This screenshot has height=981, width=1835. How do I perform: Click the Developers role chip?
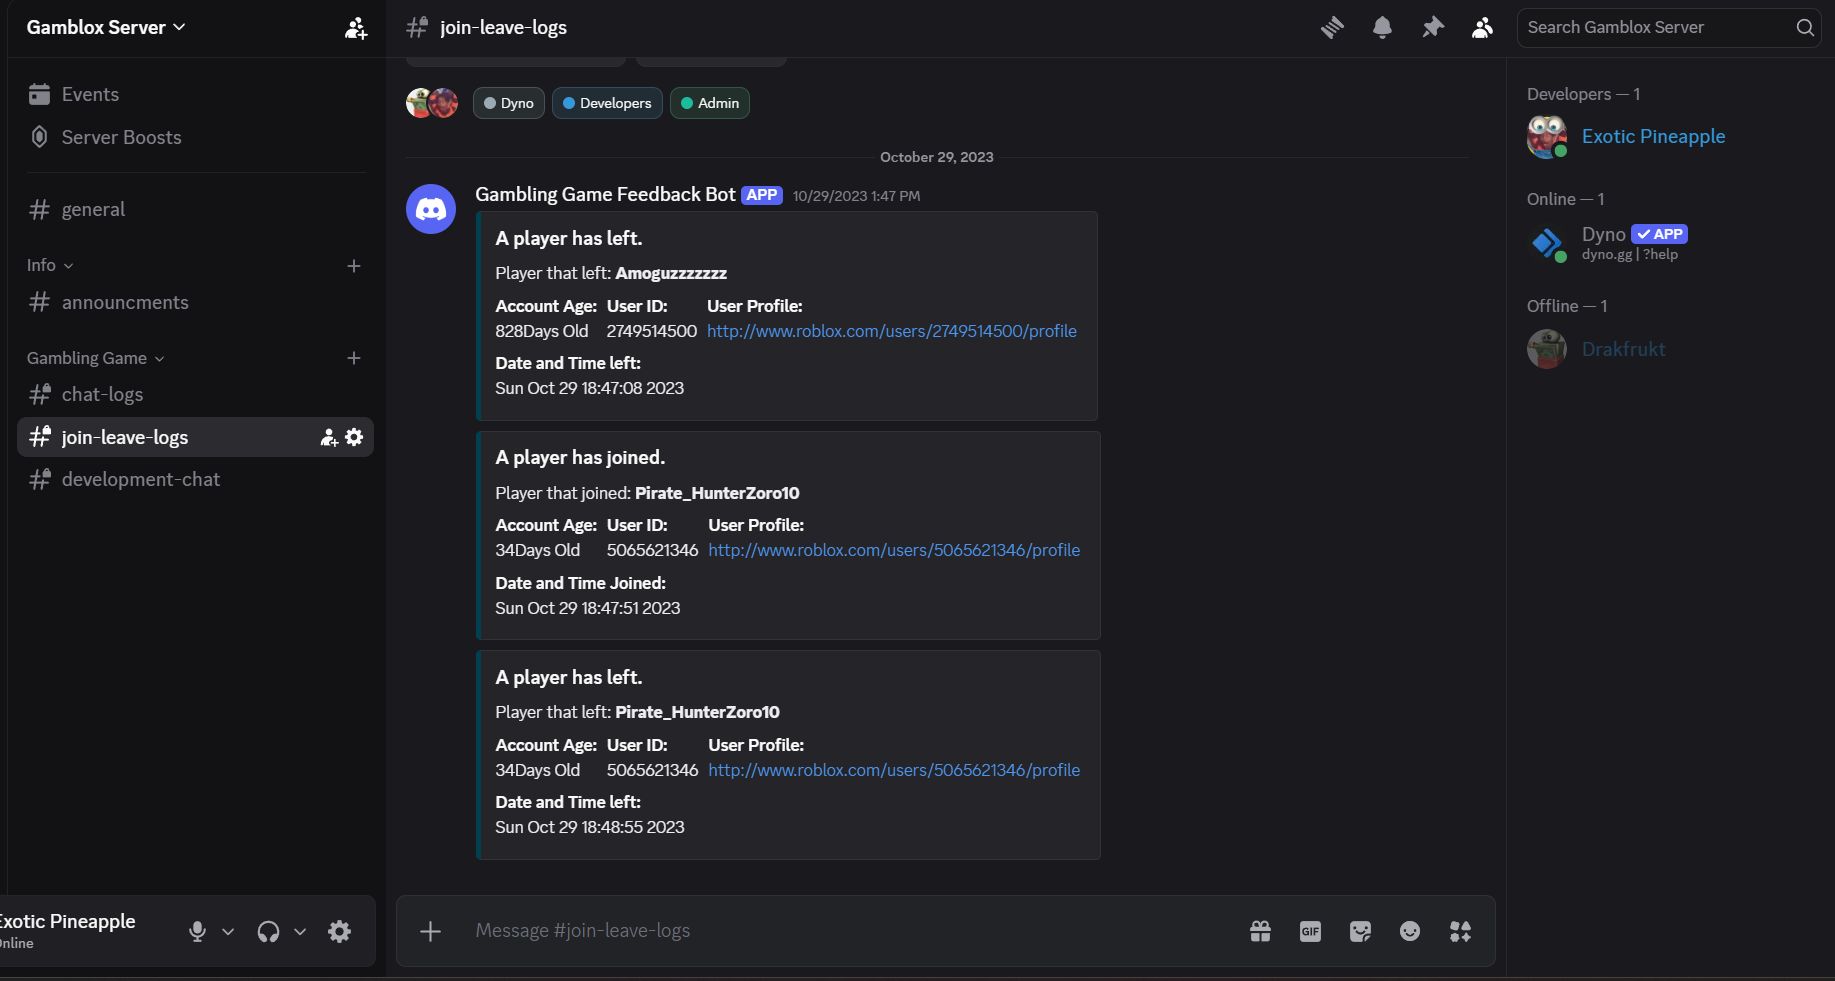pos(607,103)
